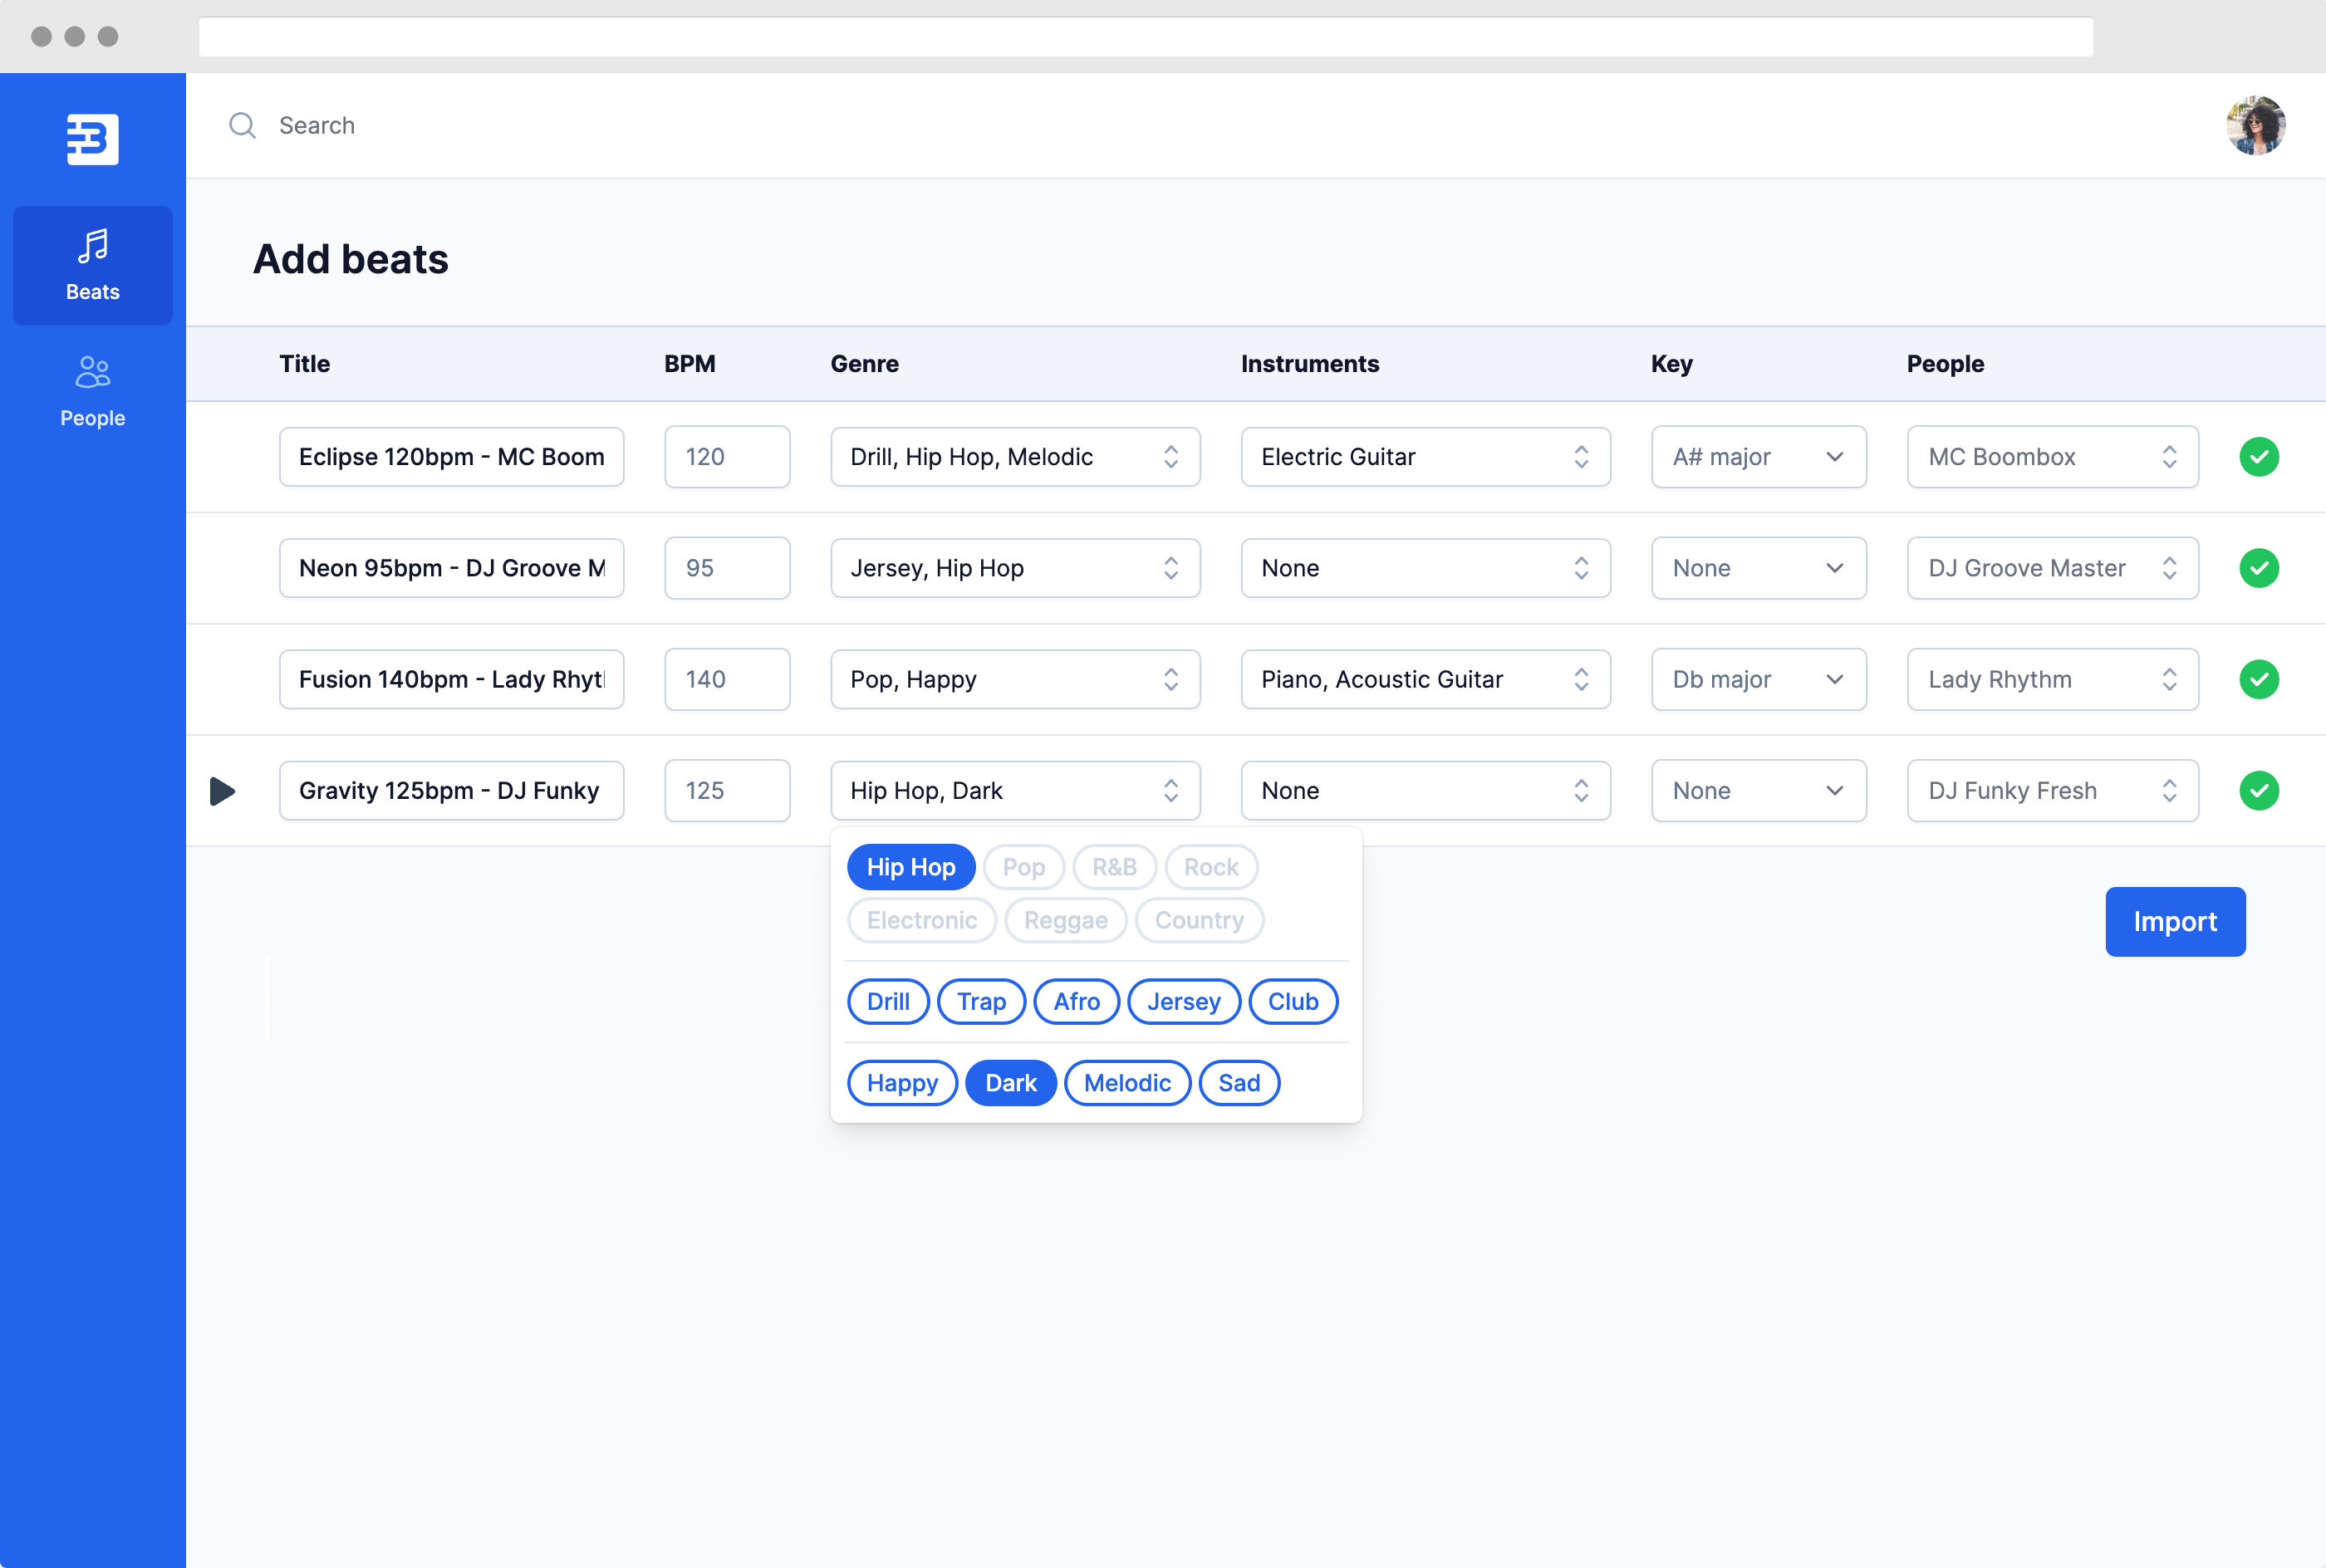
Task: Toggle the Happy mood tag
Action: [x=902, y=1083]
